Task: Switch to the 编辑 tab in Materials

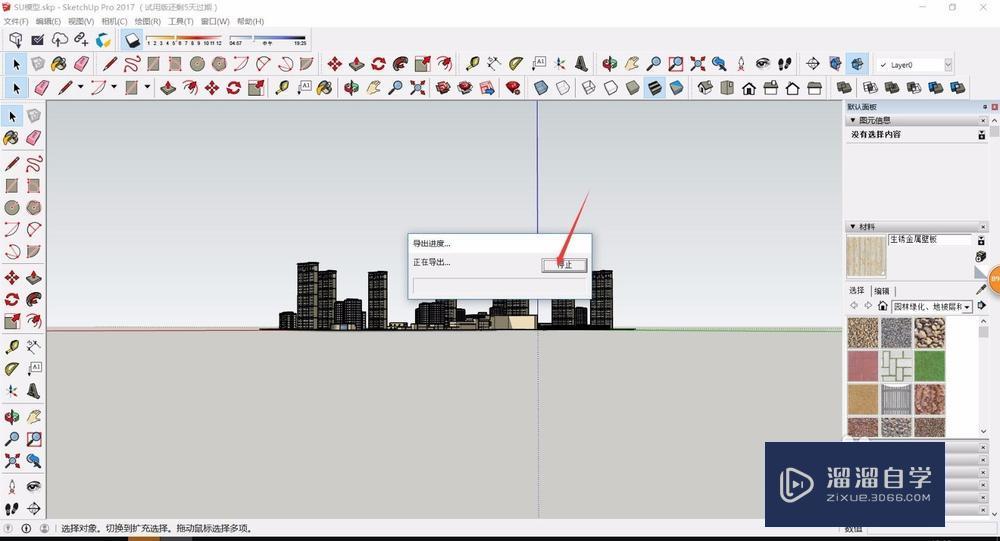Action: coord(881,291)
